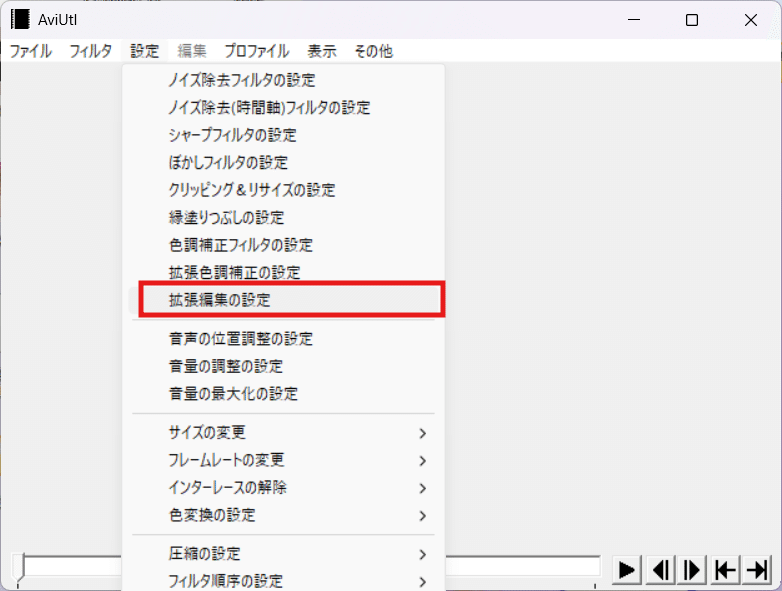Open the プロファイル menu
Viewport: 782px width, 591px height.
pyautogui.click(x=257, y=51)
